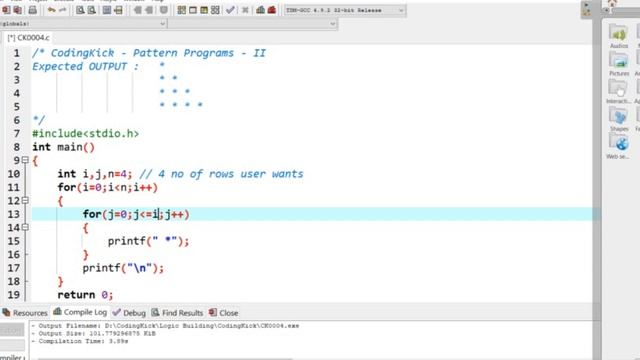640x360 pixels.
Task: Click the floating tool icon at top right
Action: (x=586, y=9)
